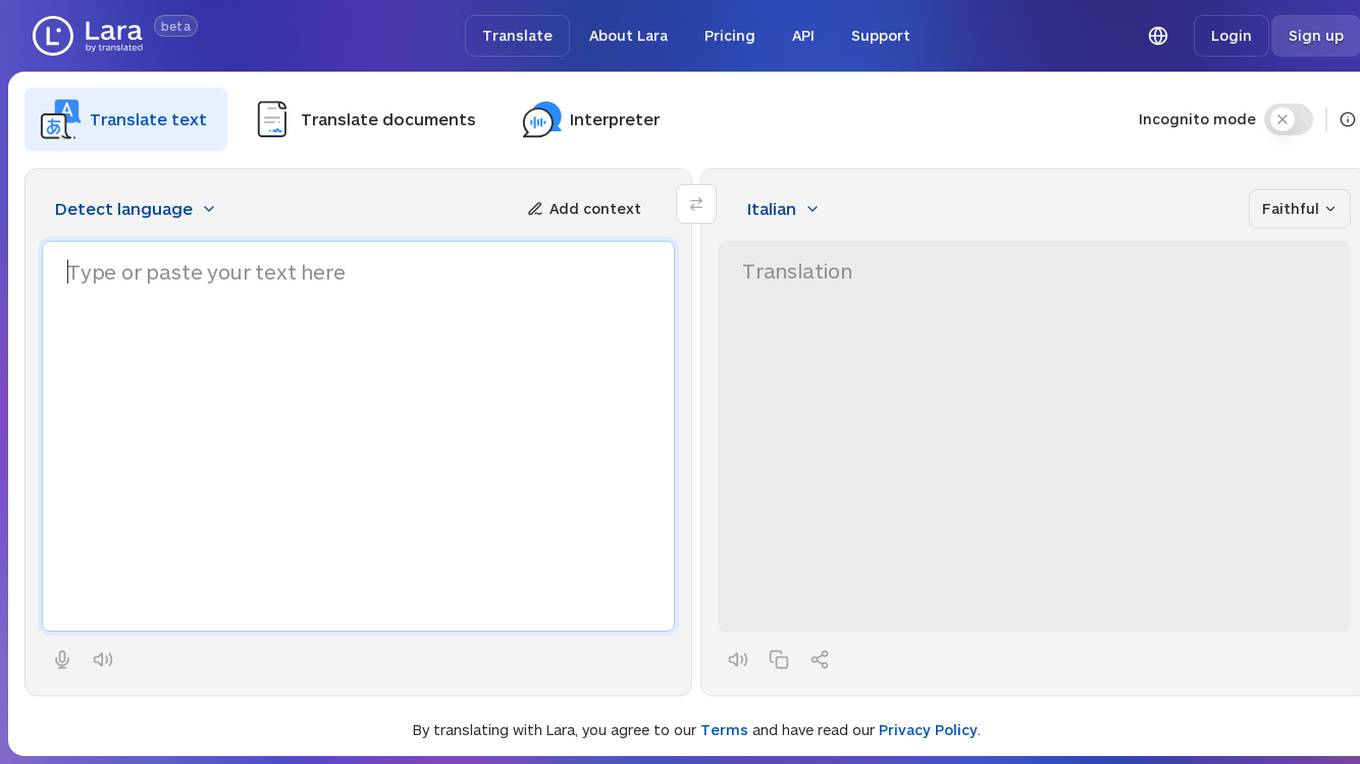Click the Login button
The width and height of the screenshot is (1360, 764).
[1231, 36]
